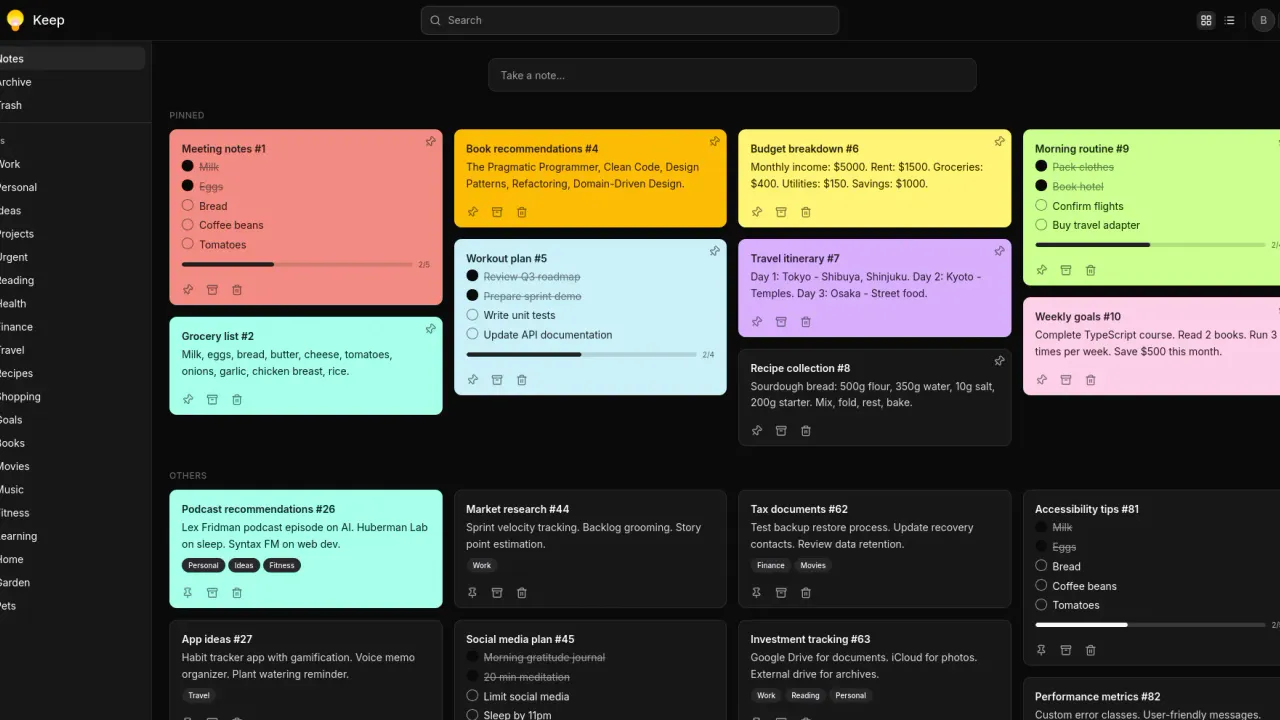
Task: Check Tomatoes in Accessibility tips #81
Action: (1041, 605)
